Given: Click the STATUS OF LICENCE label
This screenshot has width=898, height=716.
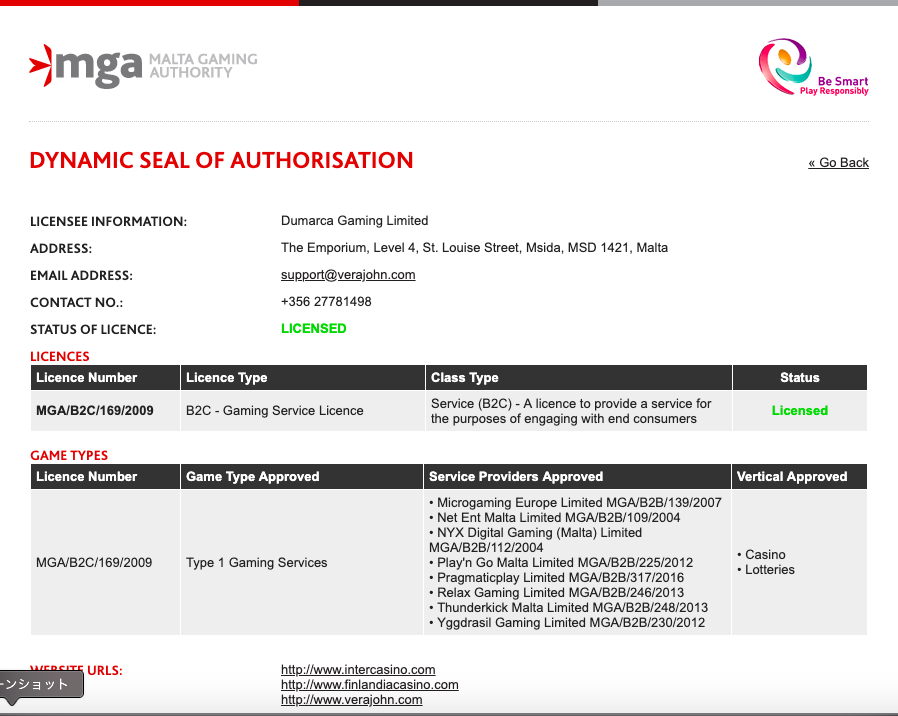Looking at the screenshot, I should pyautogui.click(x=93, y=329).
